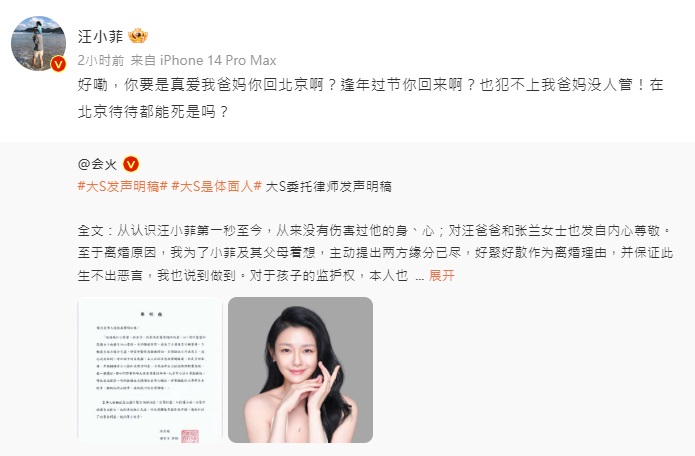The width and height of the screenshot is (695, 456).
Task: Click the red seal stamp on statement document
Action: click(190, 436)
